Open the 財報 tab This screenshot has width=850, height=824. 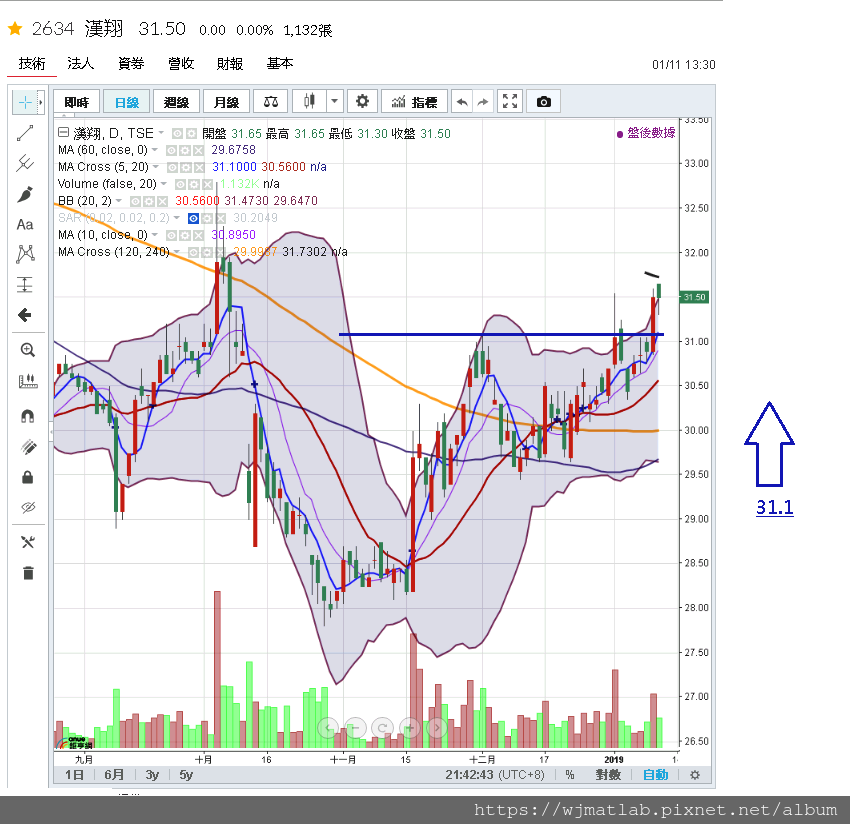pyautogui.click(x=230, y=63)
